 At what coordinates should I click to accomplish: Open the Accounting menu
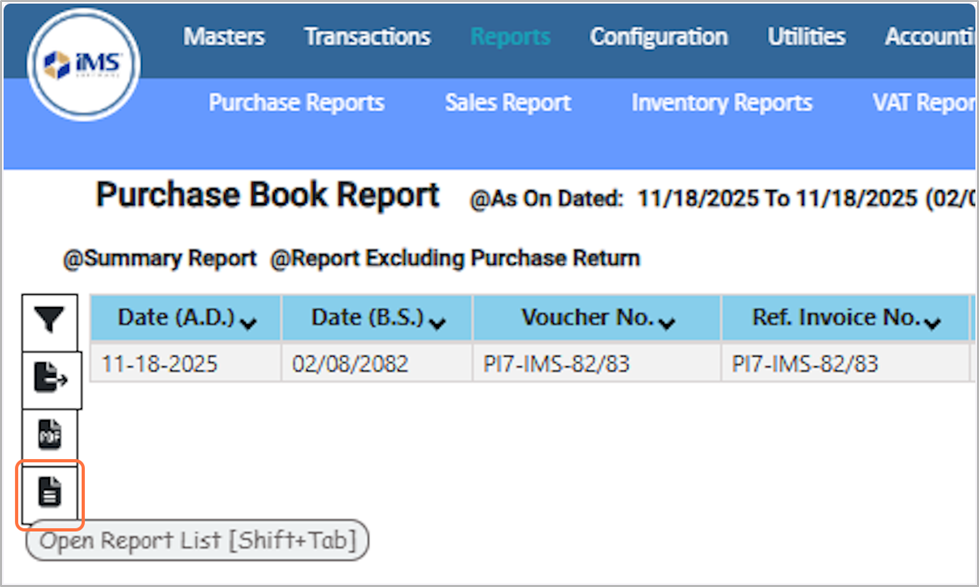930,37
